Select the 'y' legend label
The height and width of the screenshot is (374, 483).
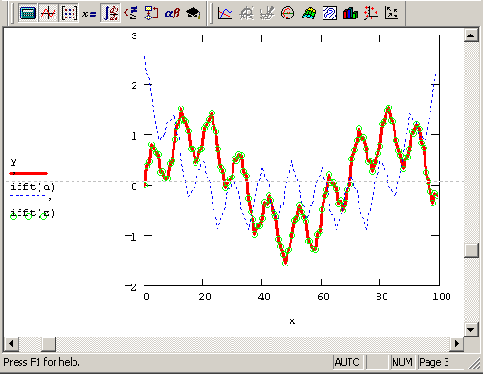click(x=13, y=162)
